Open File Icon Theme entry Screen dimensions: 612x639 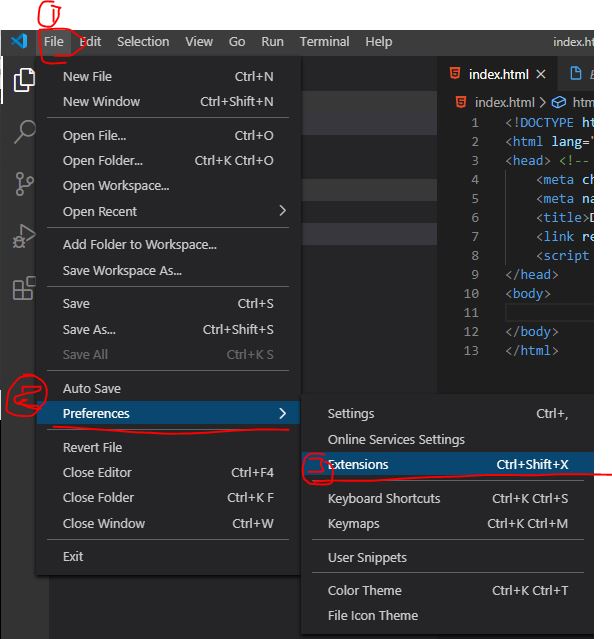click(x=447, y=615)
